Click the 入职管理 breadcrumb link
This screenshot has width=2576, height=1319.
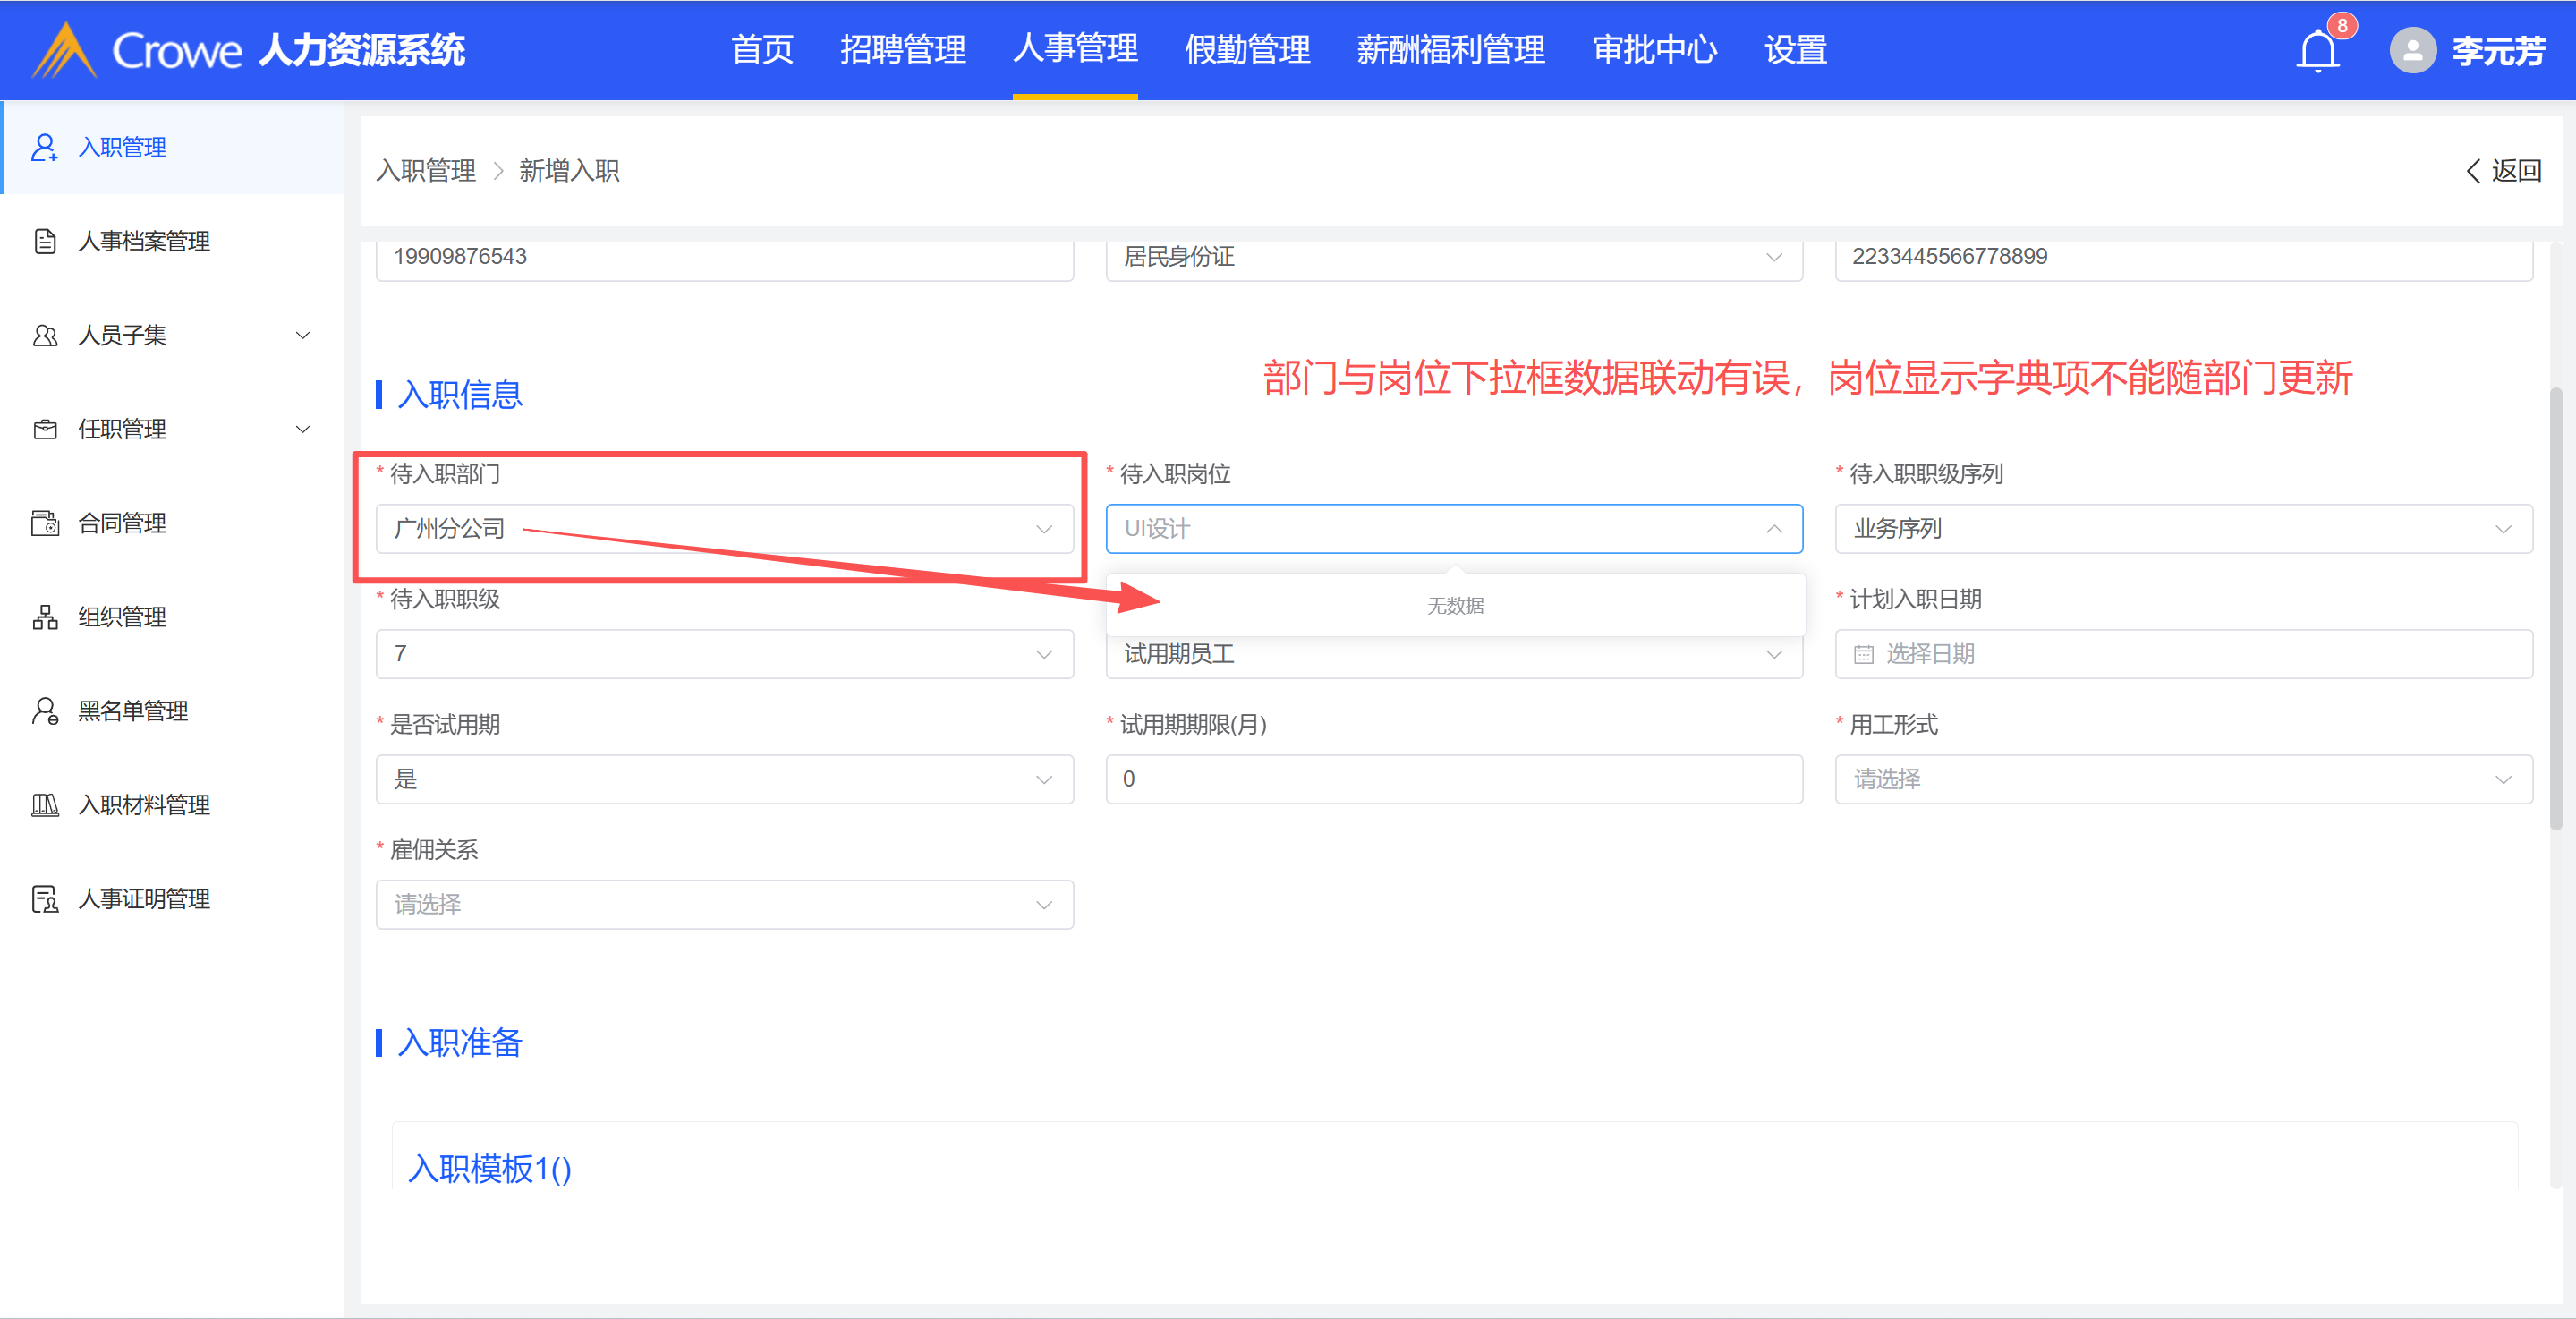pos(426,171)
